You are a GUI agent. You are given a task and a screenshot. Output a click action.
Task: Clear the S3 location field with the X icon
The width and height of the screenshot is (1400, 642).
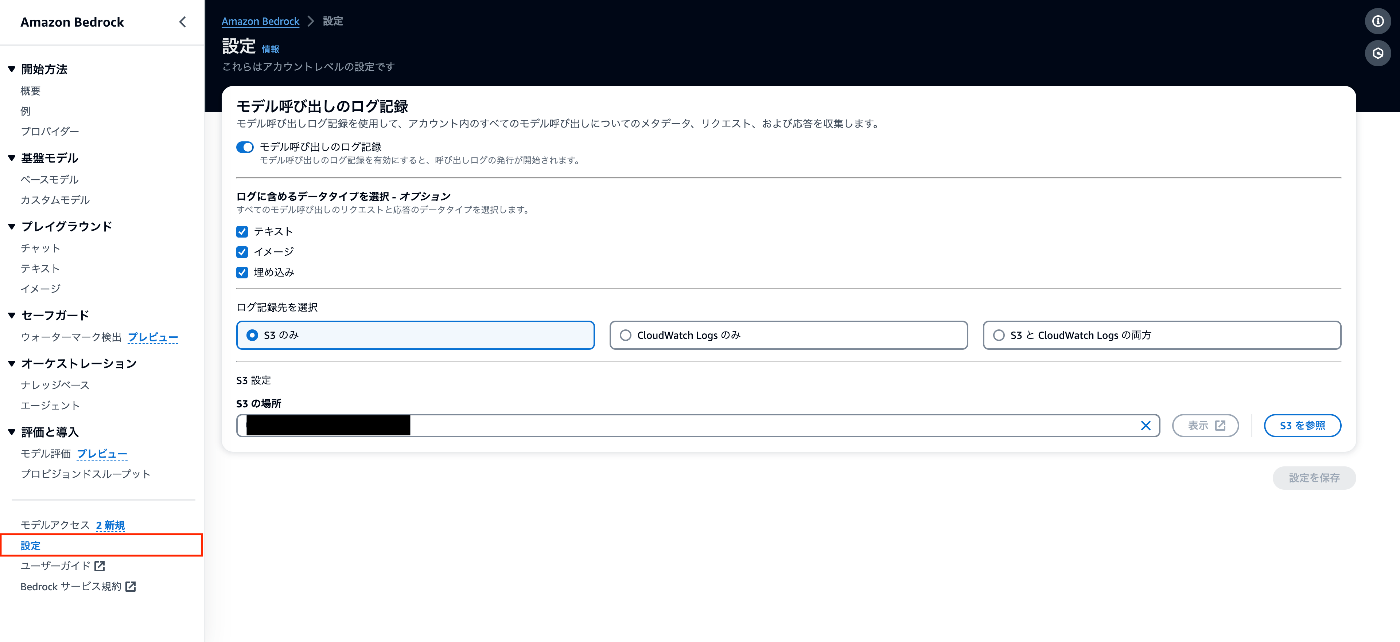pyautogui.click(x=1146, y=426)
